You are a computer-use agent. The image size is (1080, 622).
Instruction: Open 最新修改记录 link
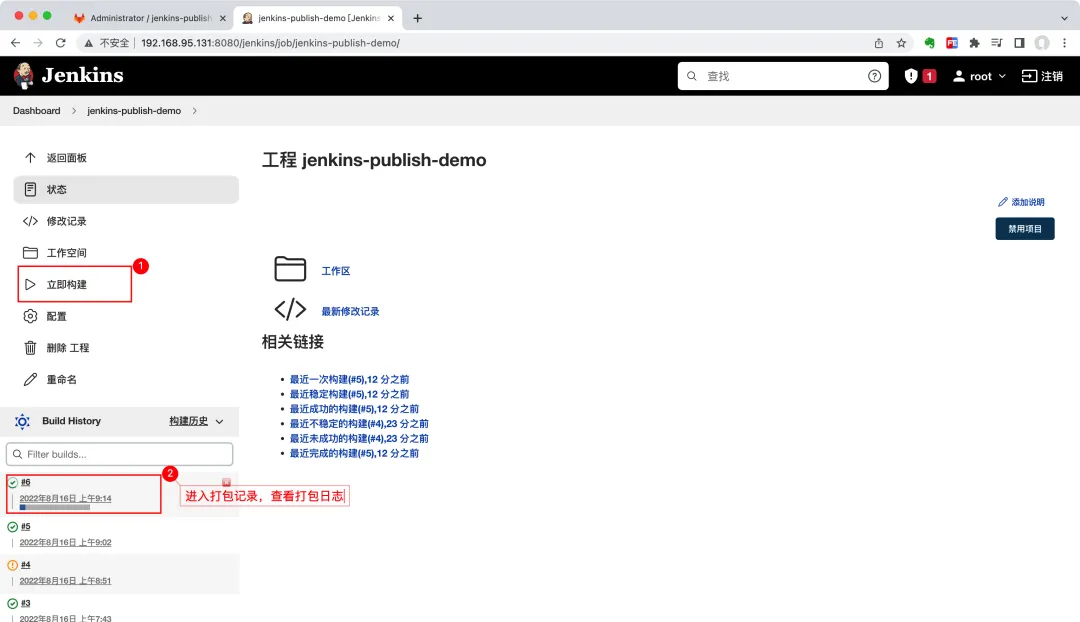(351, 311)
